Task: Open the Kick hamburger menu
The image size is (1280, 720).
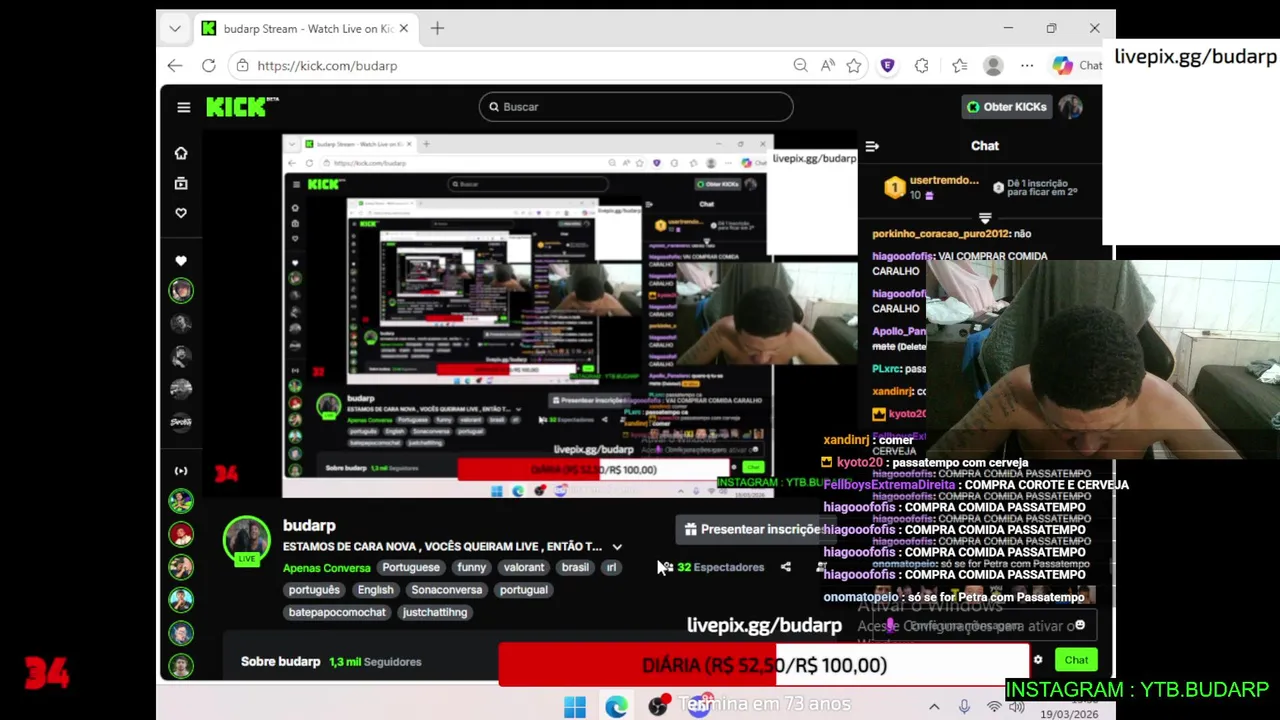Action: [x=183, y=107]
